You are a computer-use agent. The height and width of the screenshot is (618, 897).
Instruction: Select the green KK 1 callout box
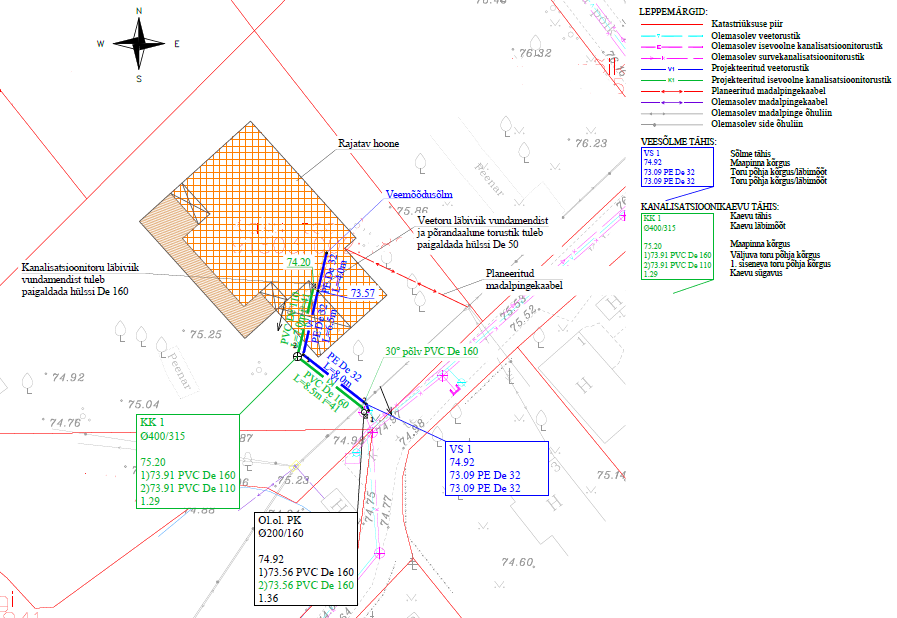[x=188, y=463]
